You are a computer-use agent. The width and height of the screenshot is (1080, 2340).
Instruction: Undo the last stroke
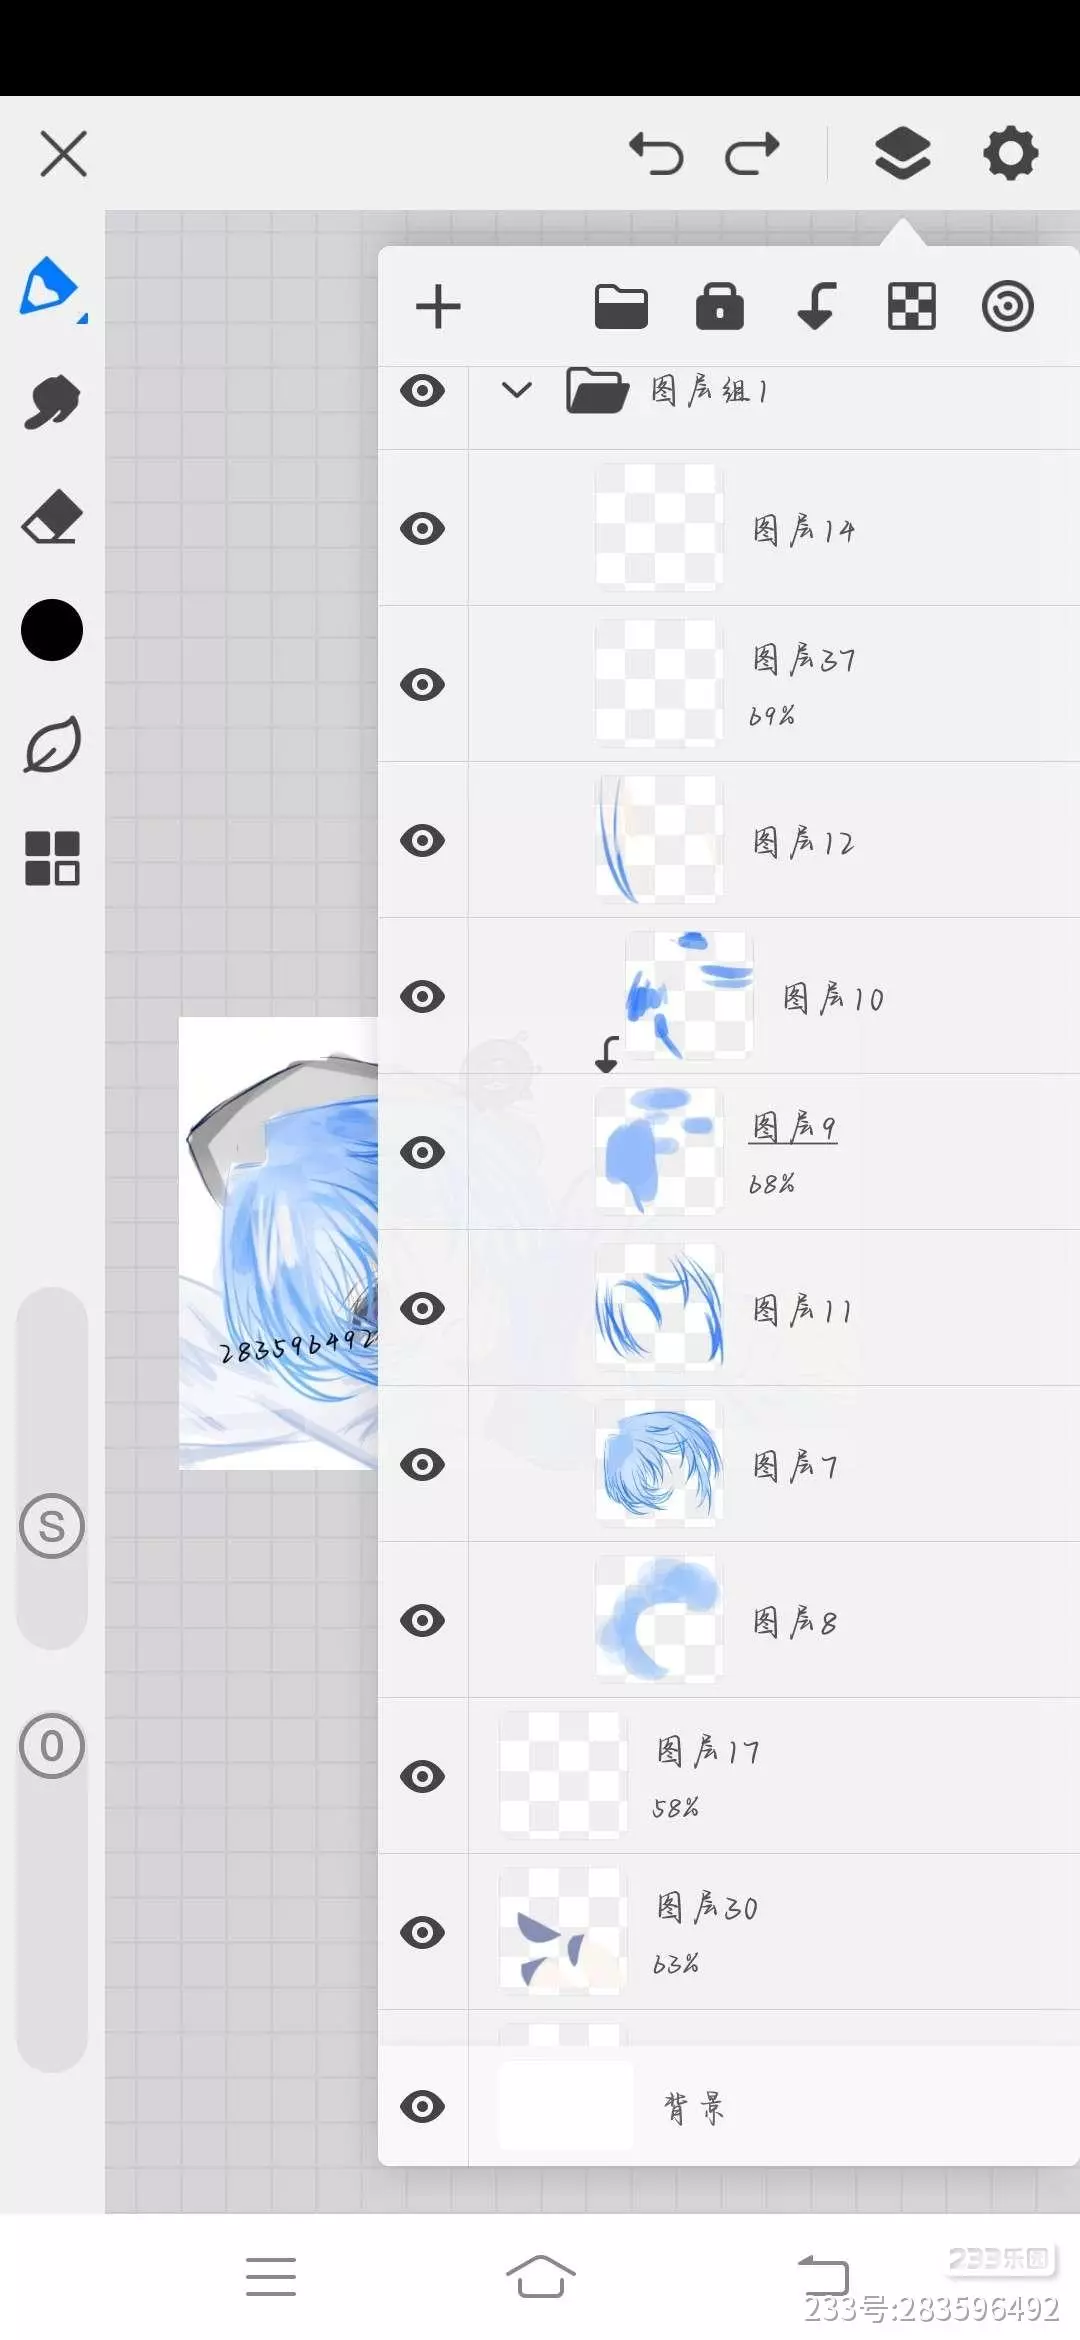point(656,153)
